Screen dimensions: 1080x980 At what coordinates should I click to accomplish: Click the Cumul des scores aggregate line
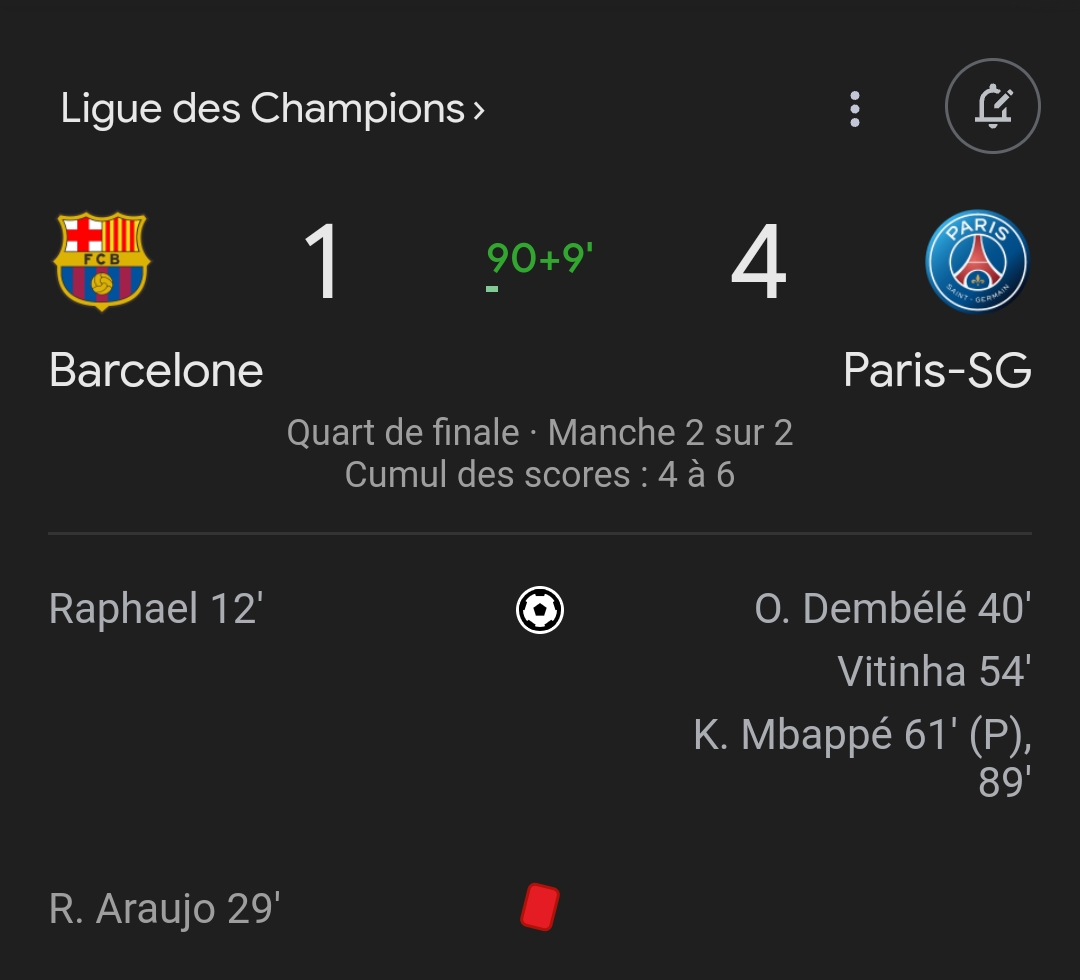(x=539, y=475)
